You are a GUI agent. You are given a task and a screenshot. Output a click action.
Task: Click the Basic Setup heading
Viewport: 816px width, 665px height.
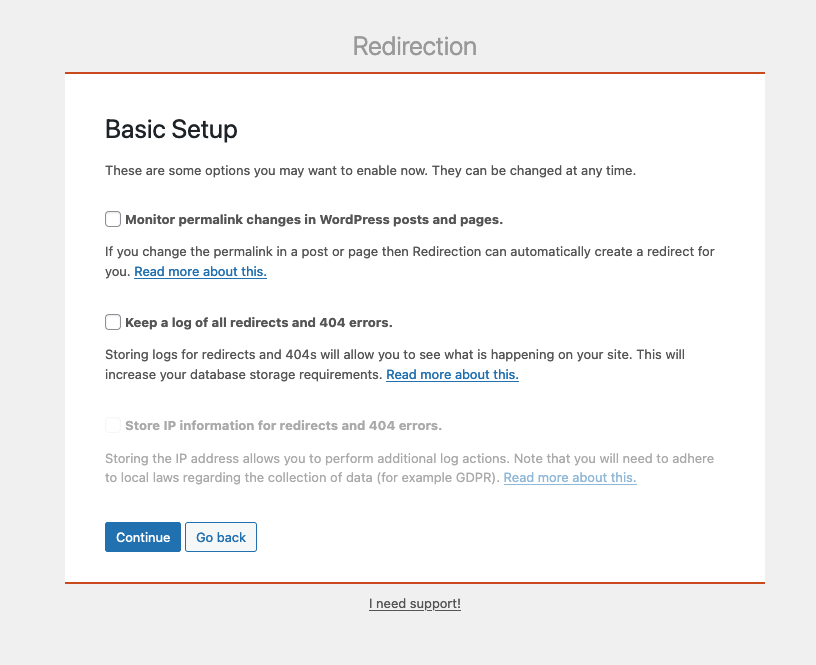click(171, 129)
